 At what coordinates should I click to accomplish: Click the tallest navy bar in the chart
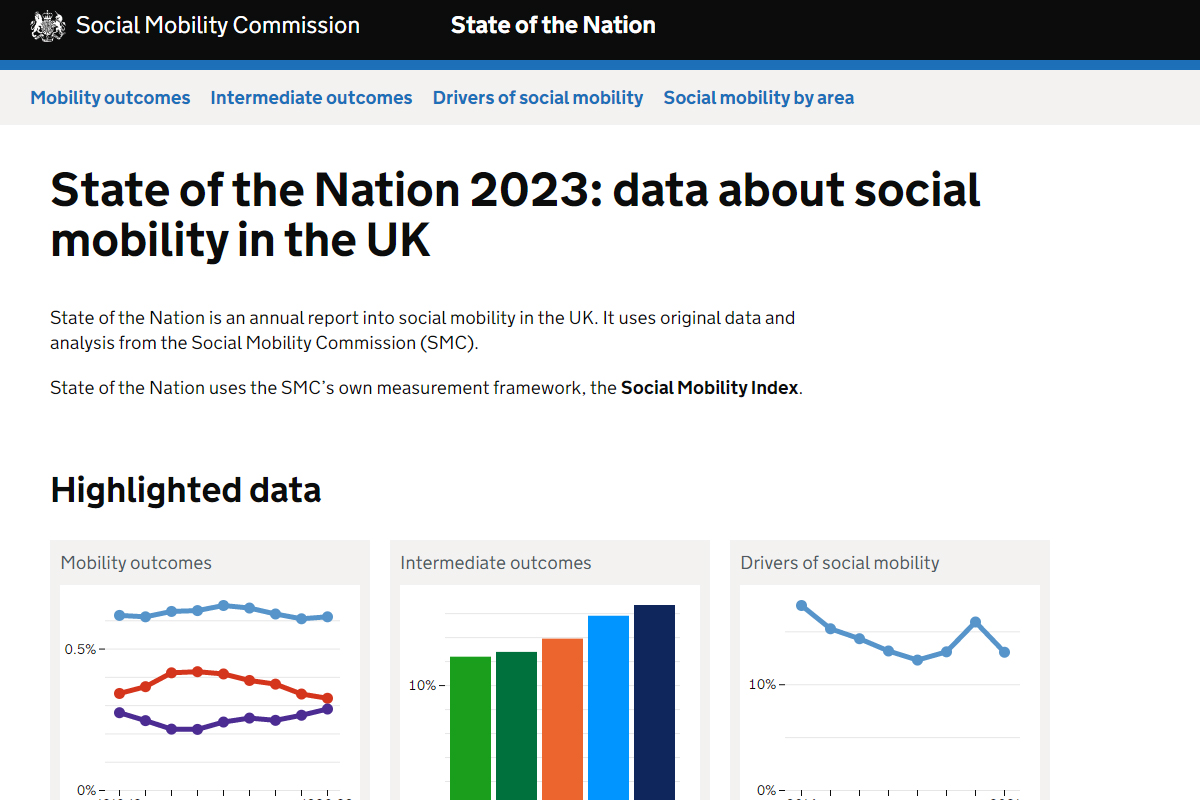pos(654,700)
